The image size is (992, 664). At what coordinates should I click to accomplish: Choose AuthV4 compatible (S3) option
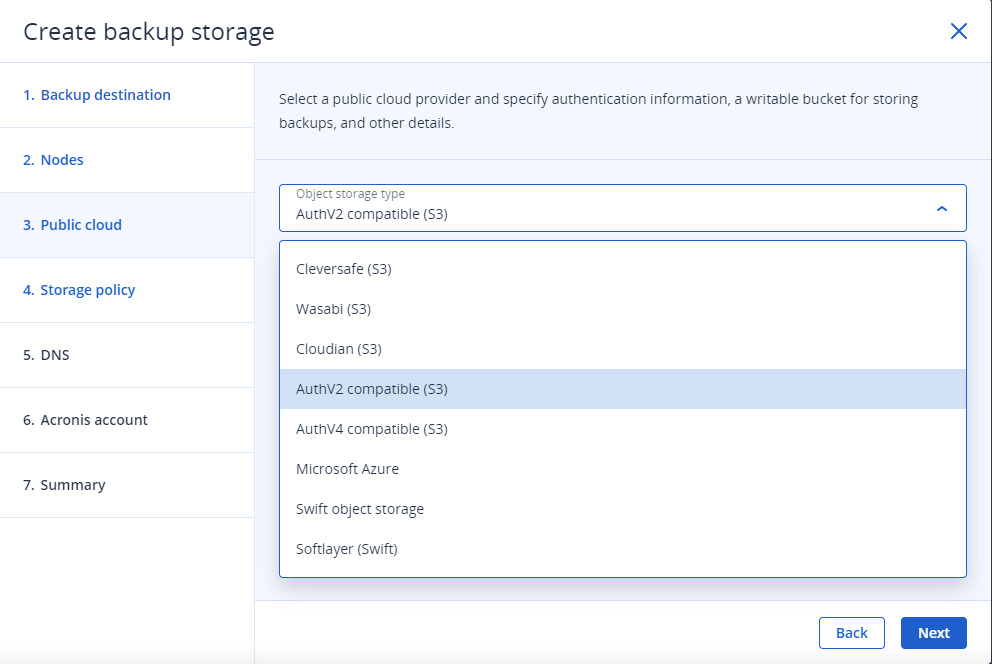tap(623, 429)
